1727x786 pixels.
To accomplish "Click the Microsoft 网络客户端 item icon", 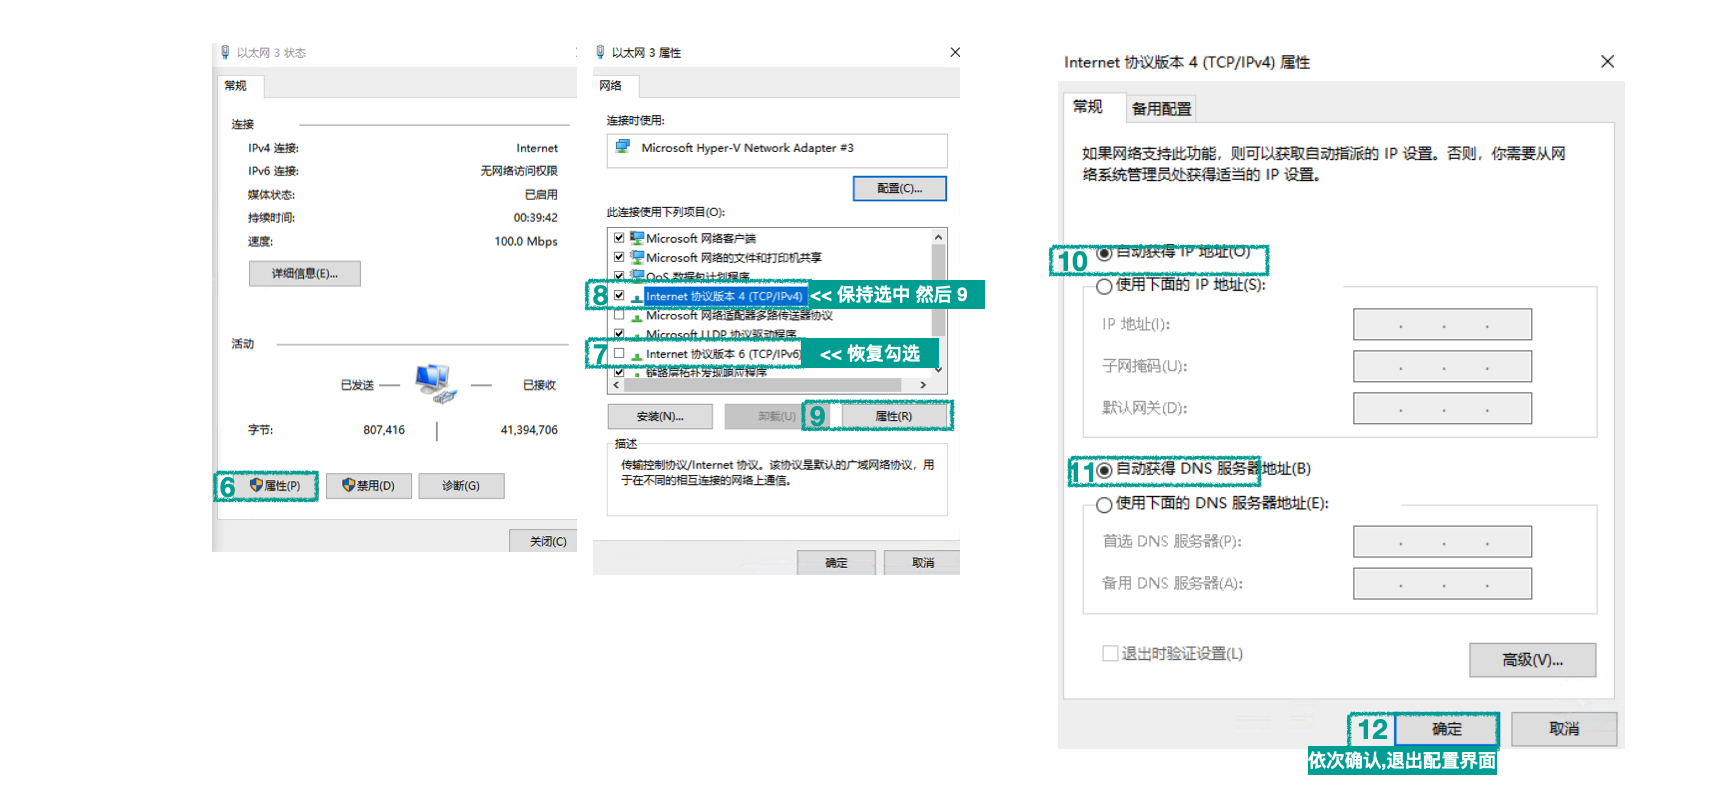I will [636, 238].
